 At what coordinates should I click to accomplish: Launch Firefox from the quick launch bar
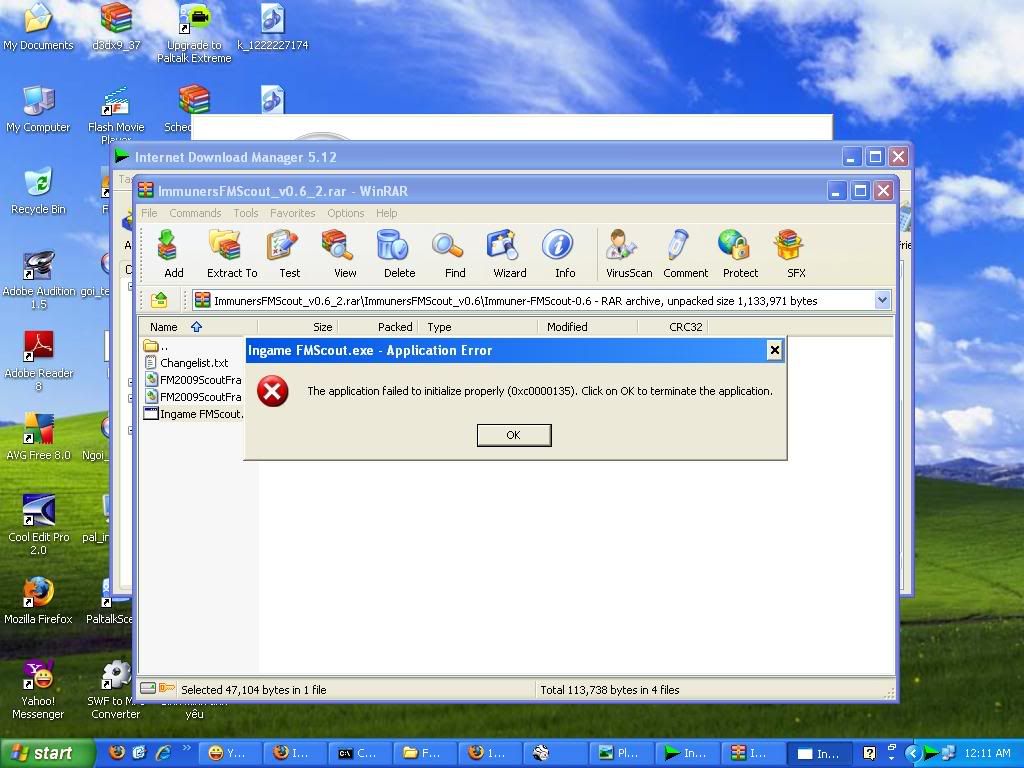117,753
